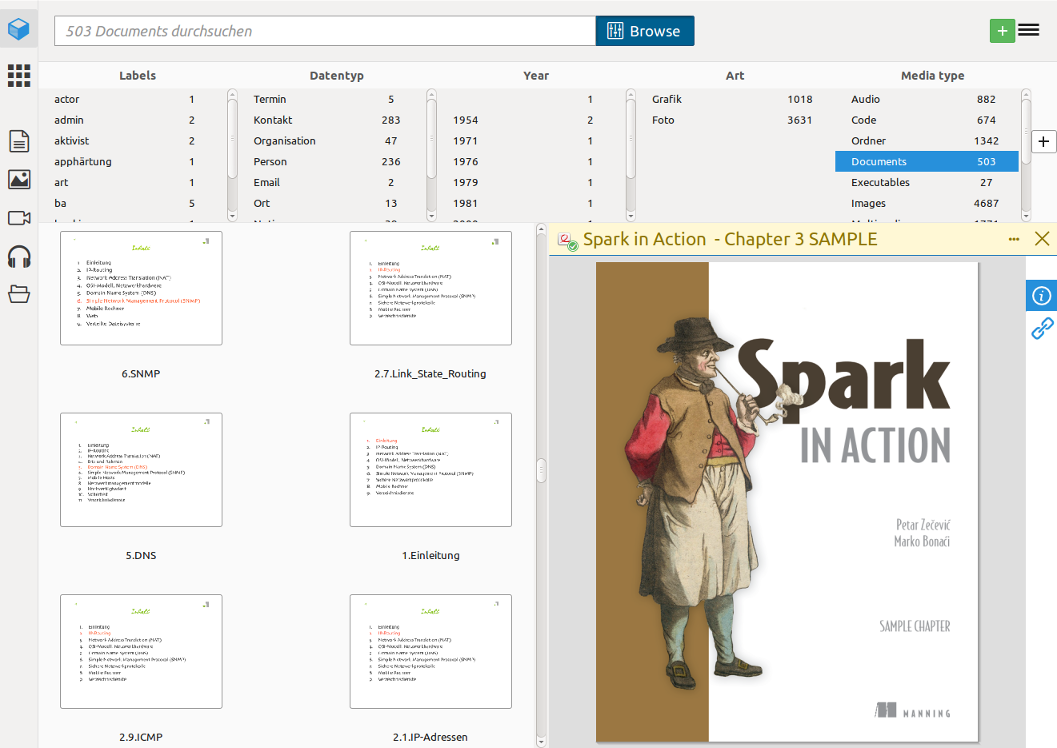Click the Datentyp column header
The width and height of the screenshot is (1057, 748).
click(336, 75)
